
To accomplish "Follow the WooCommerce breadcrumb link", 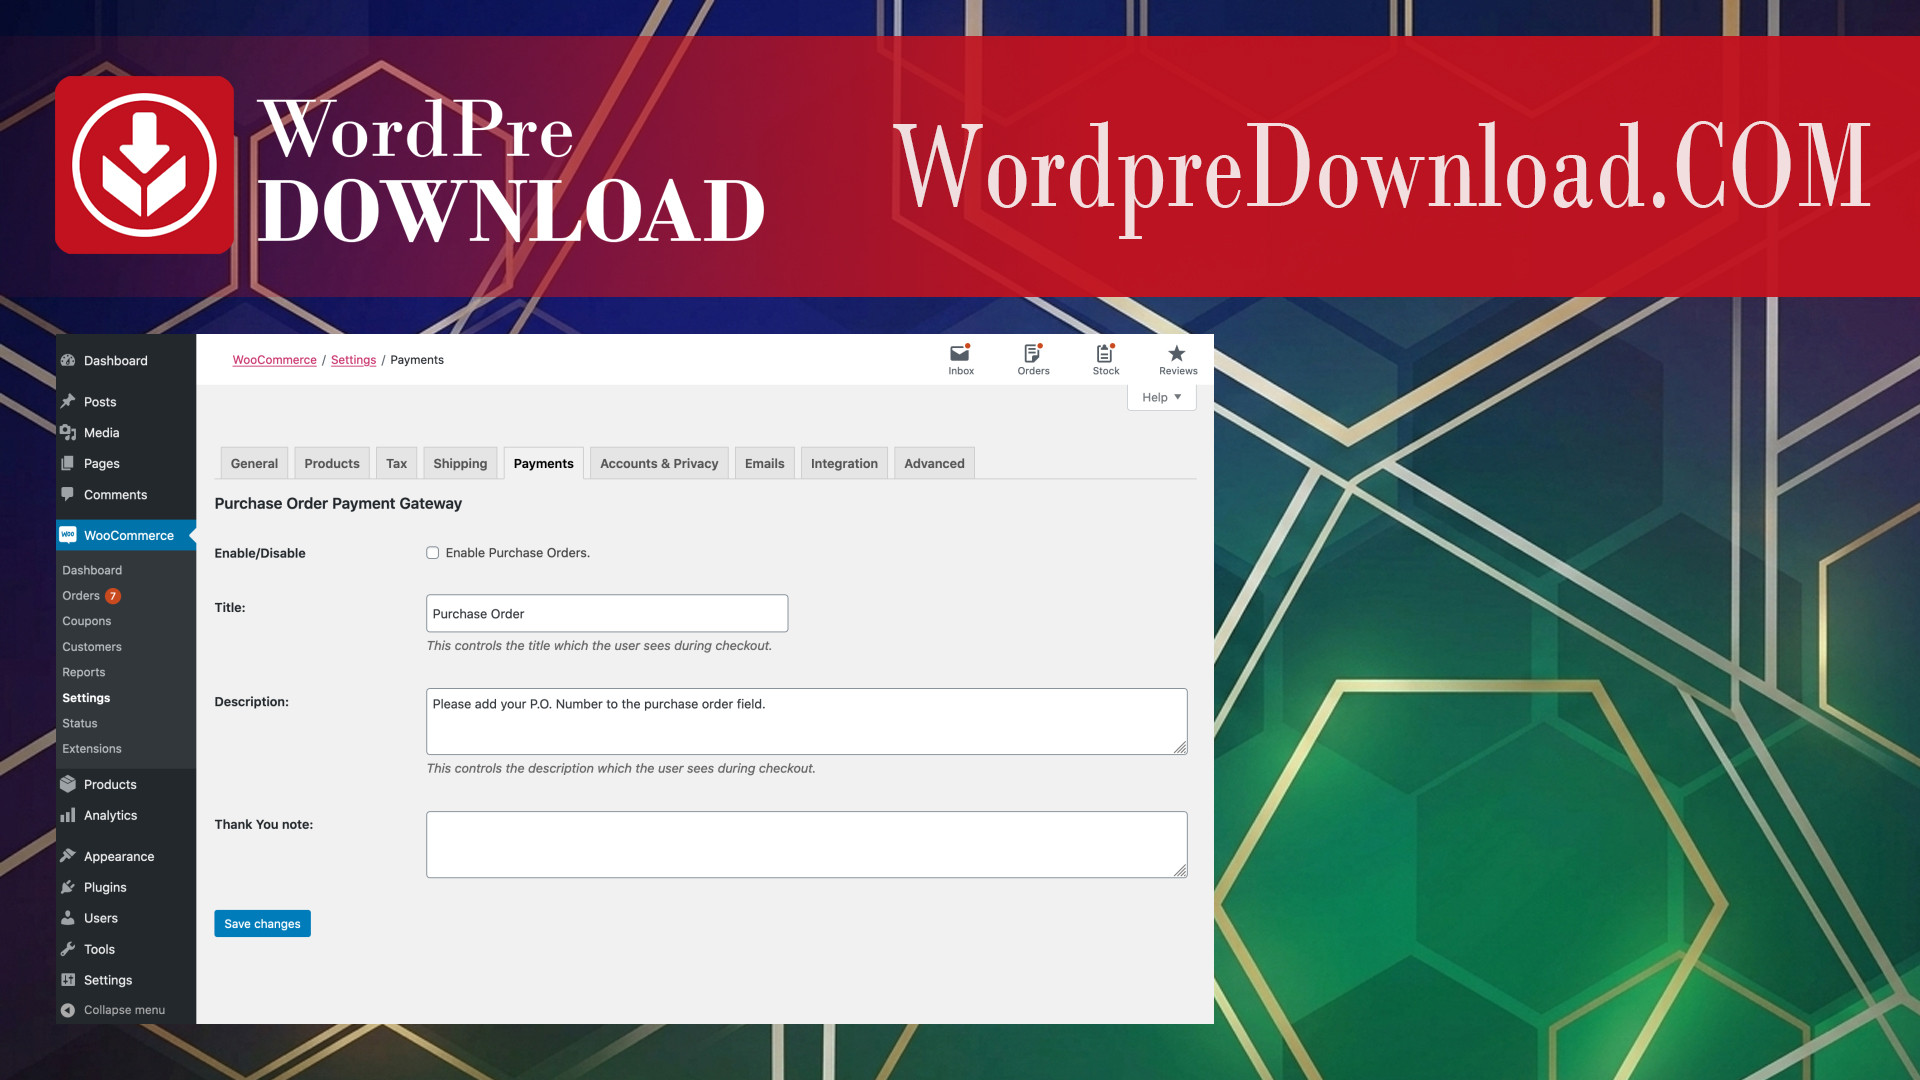I will 274,360.
